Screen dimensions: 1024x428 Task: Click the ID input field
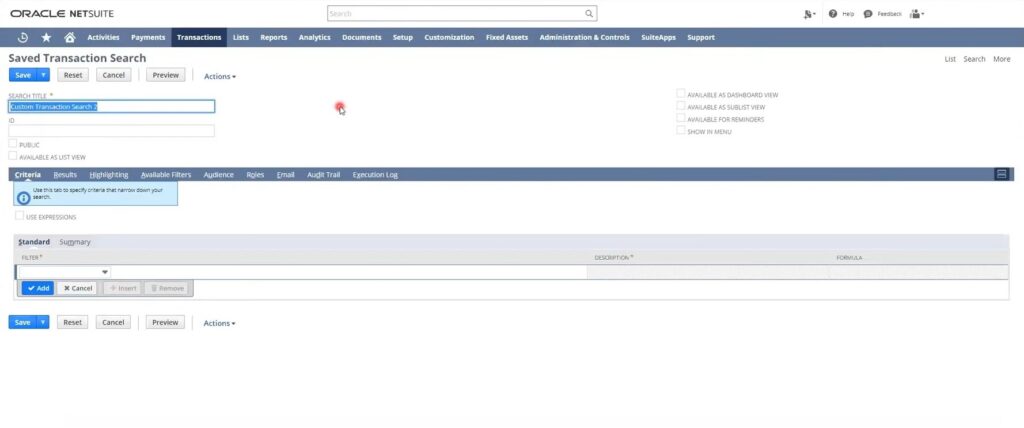[112, 131]
